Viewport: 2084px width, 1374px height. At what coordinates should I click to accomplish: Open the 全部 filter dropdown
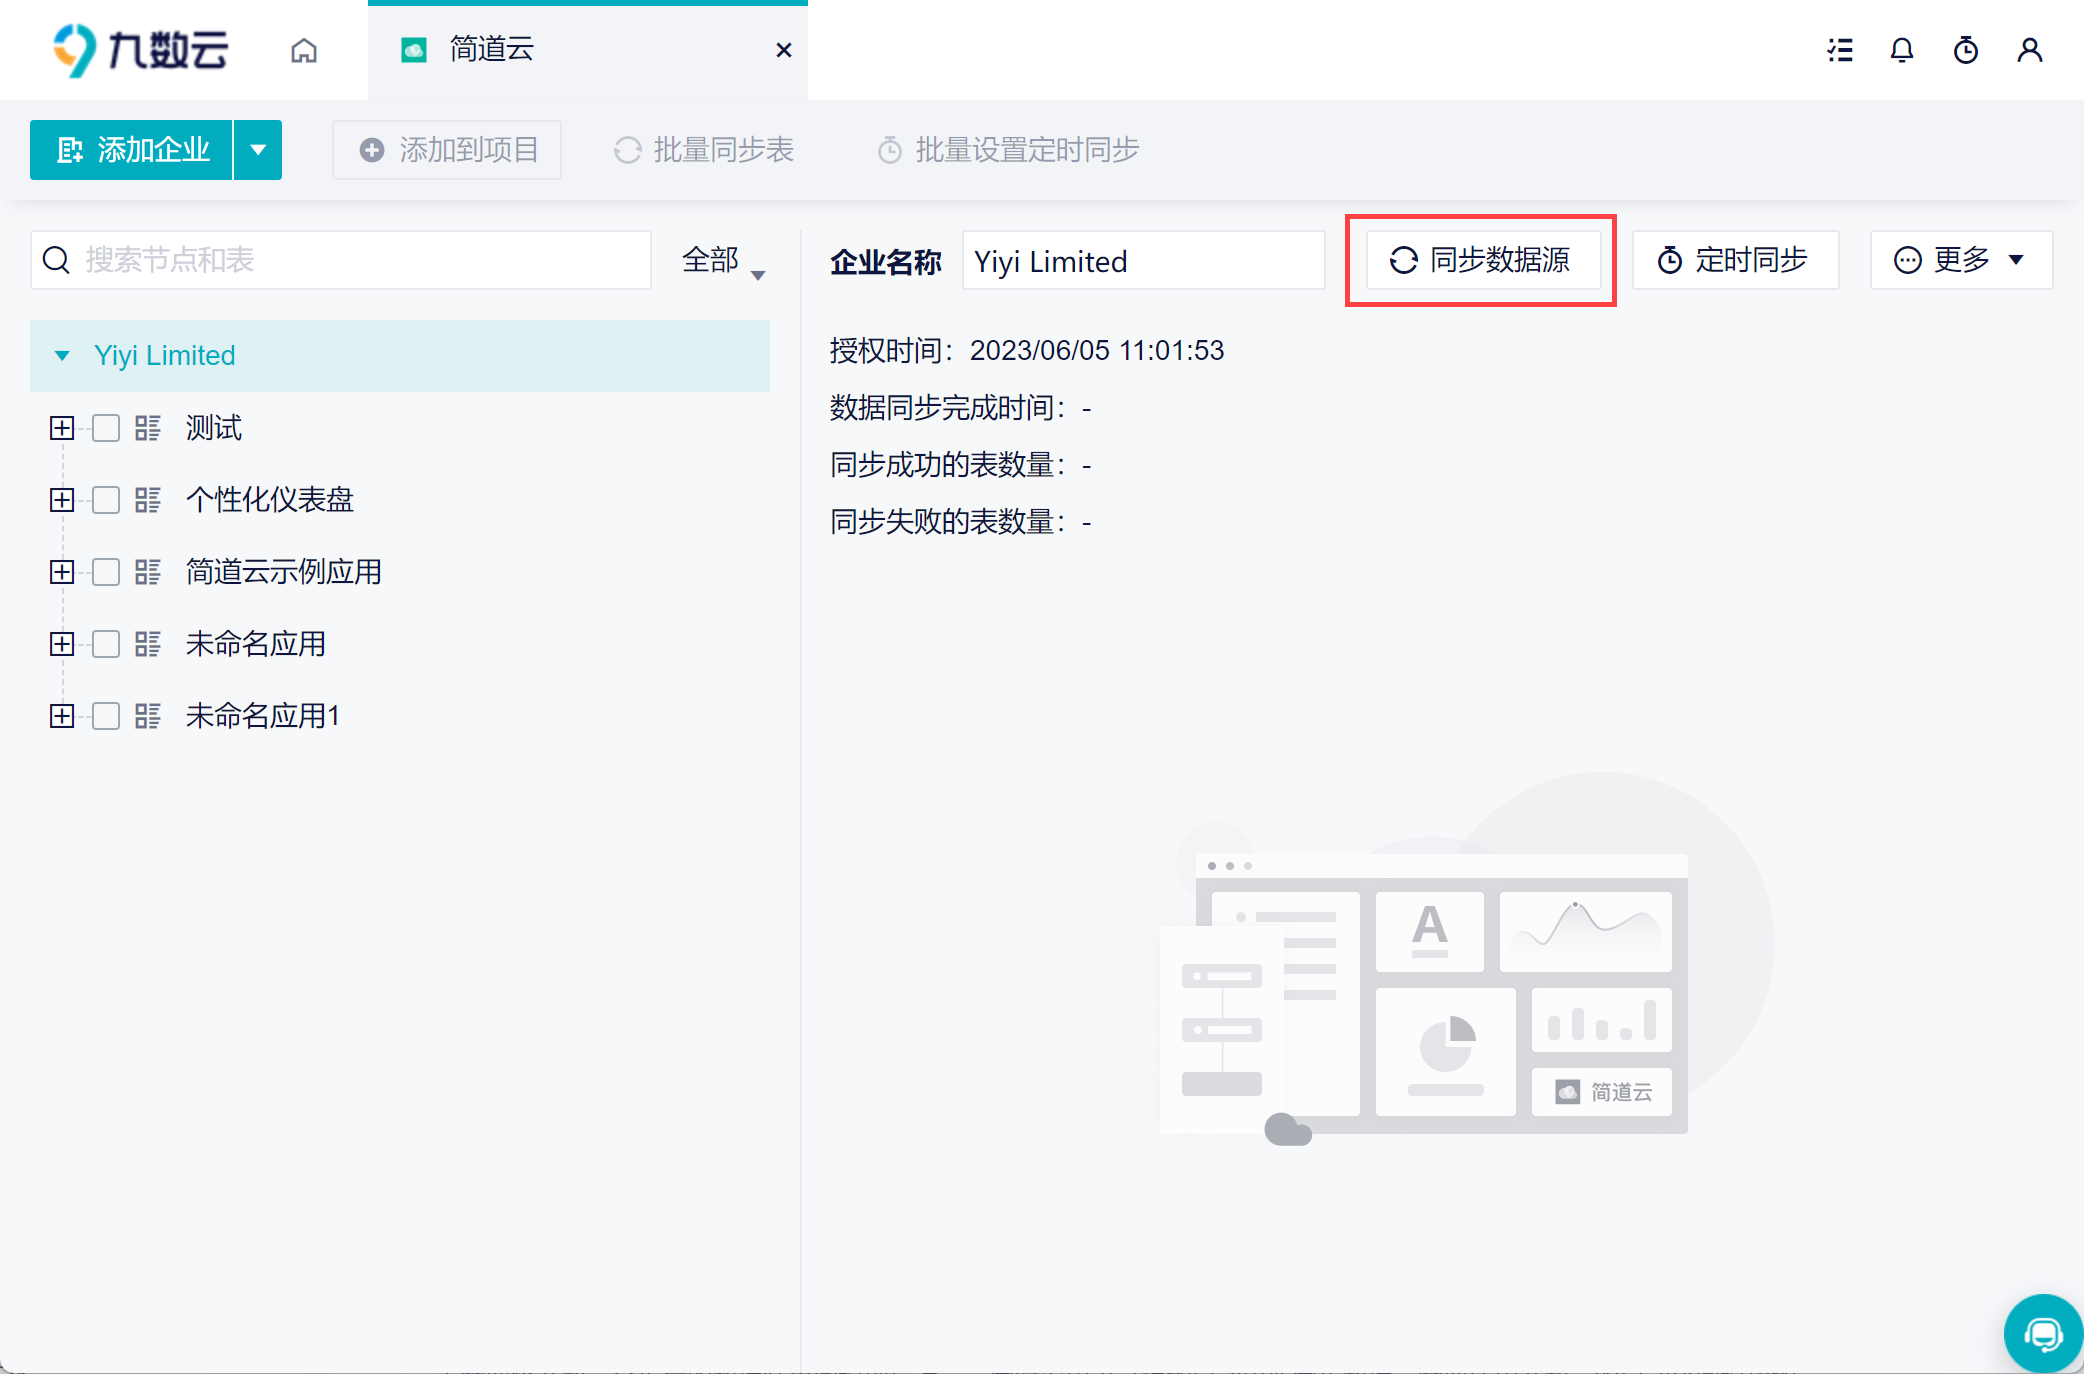click(722, 261)
